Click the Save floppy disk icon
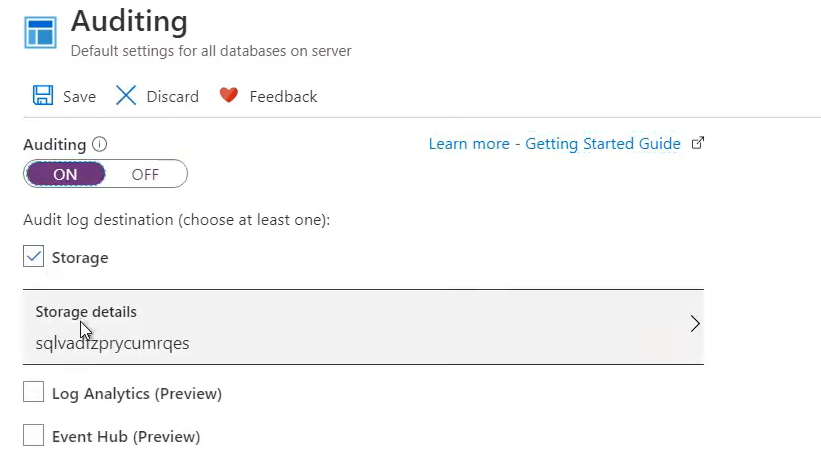Image resolution: width=821 pixels, height=458 pixels. click(x=43, y=96)
